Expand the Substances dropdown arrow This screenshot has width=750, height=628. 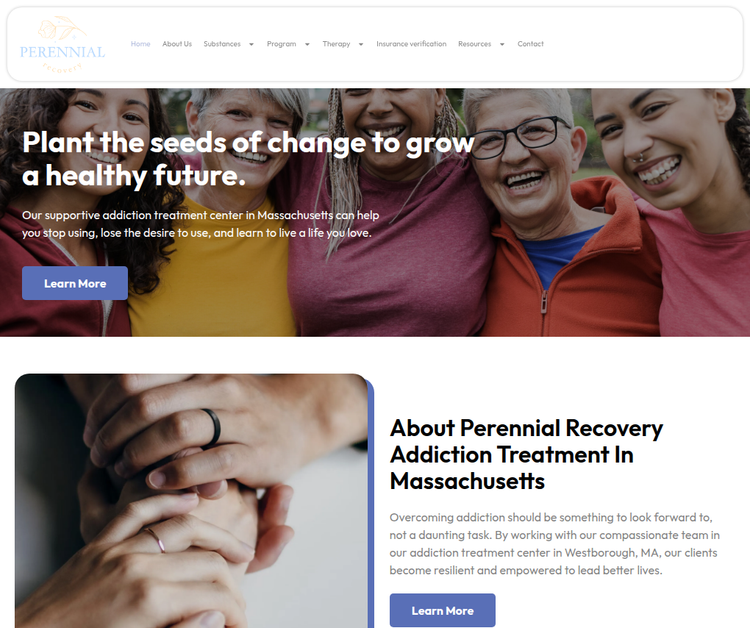251,44
